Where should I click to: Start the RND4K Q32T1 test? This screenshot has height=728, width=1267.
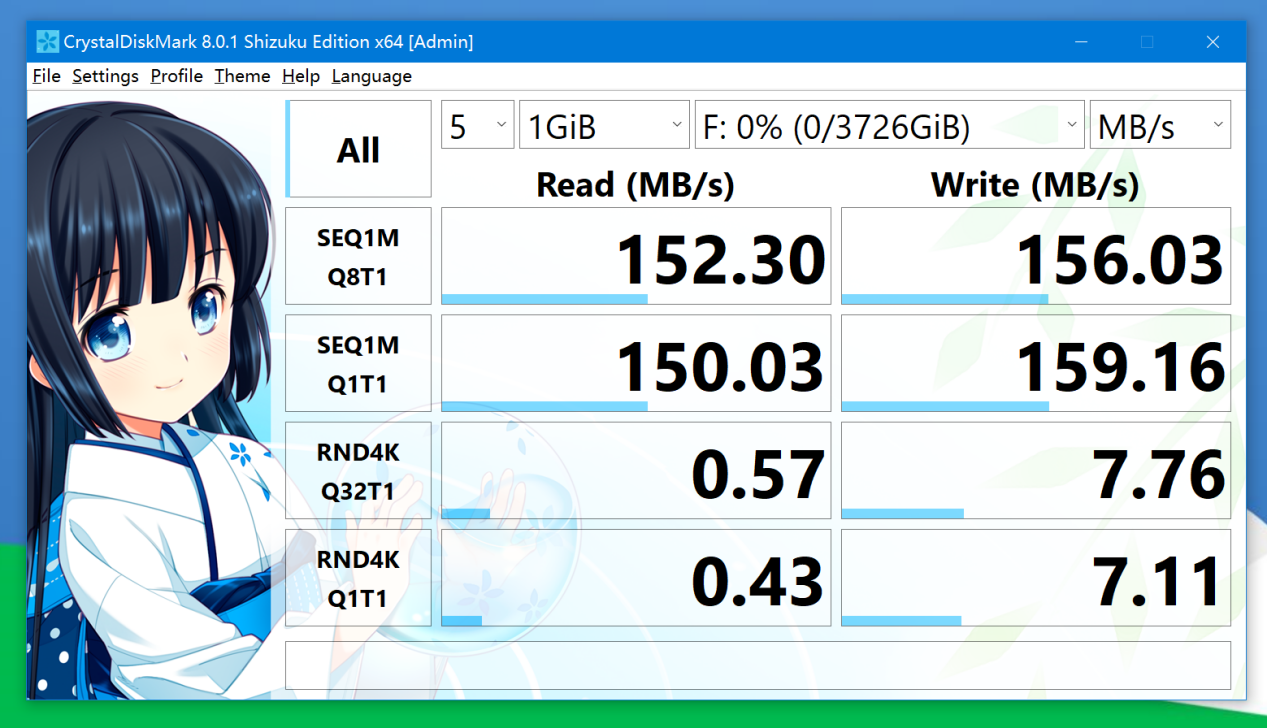tap(358, 471)
